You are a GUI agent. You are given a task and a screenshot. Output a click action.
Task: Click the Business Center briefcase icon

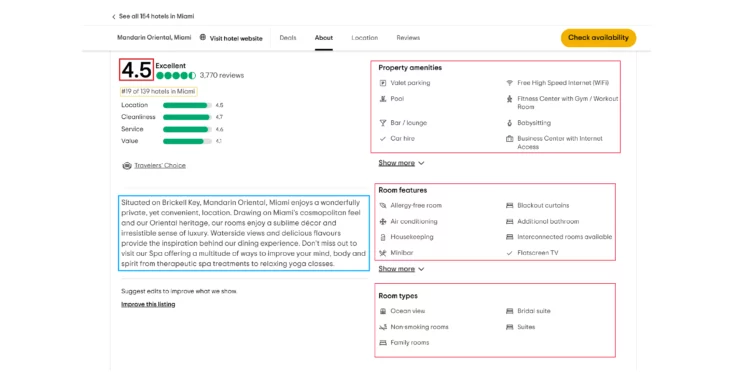(510, 138)
